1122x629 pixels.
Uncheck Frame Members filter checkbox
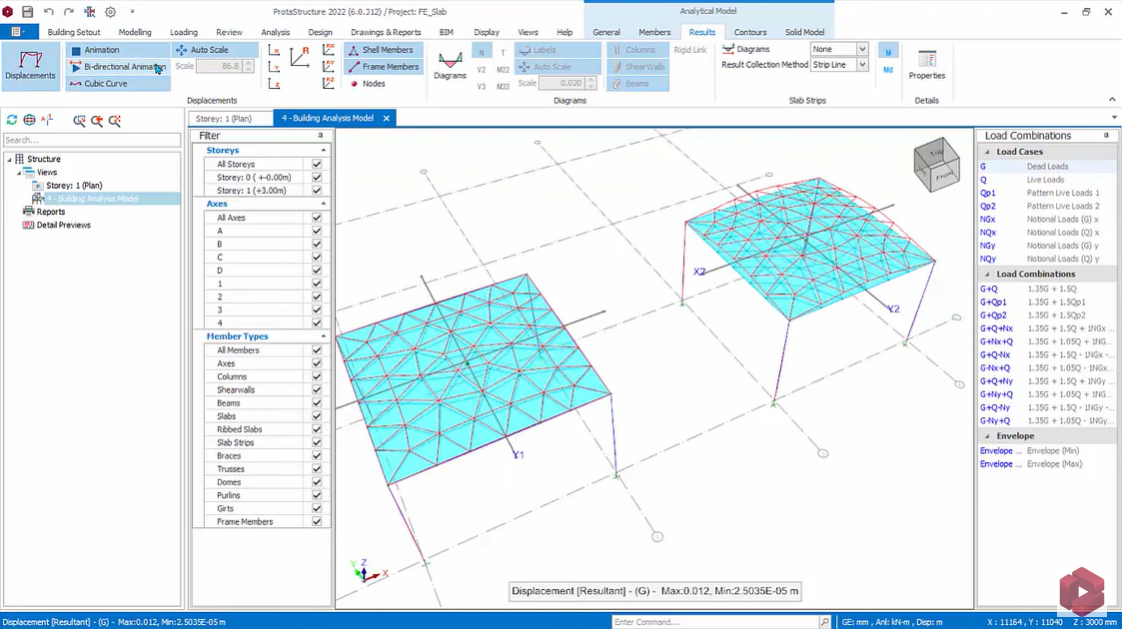pyautogui.click(x=316, y=522)
